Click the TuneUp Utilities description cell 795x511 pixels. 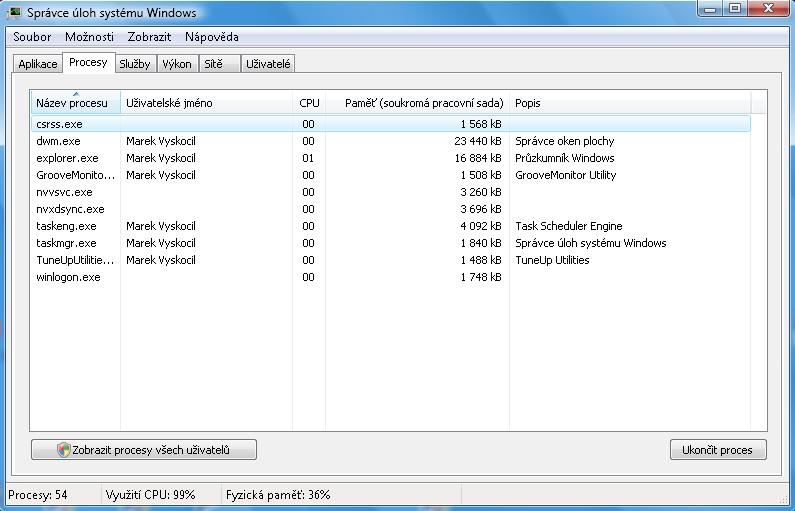(552, 260)
